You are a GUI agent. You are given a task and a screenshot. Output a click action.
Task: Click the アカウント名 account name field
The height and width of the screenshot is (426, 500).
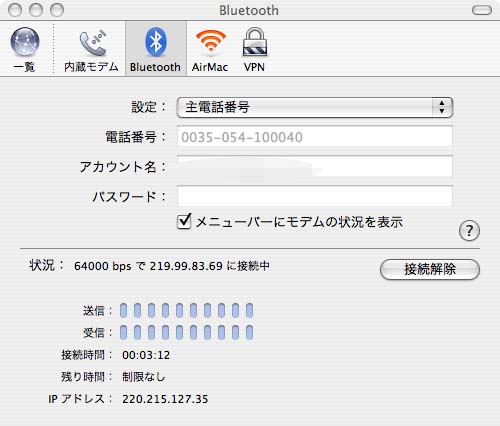315,166
